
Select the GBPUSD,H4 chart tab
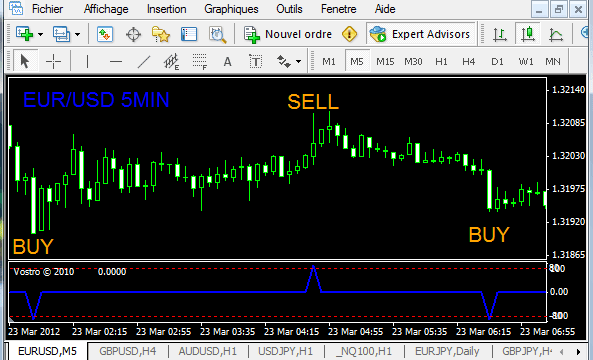tap(127, 351)
